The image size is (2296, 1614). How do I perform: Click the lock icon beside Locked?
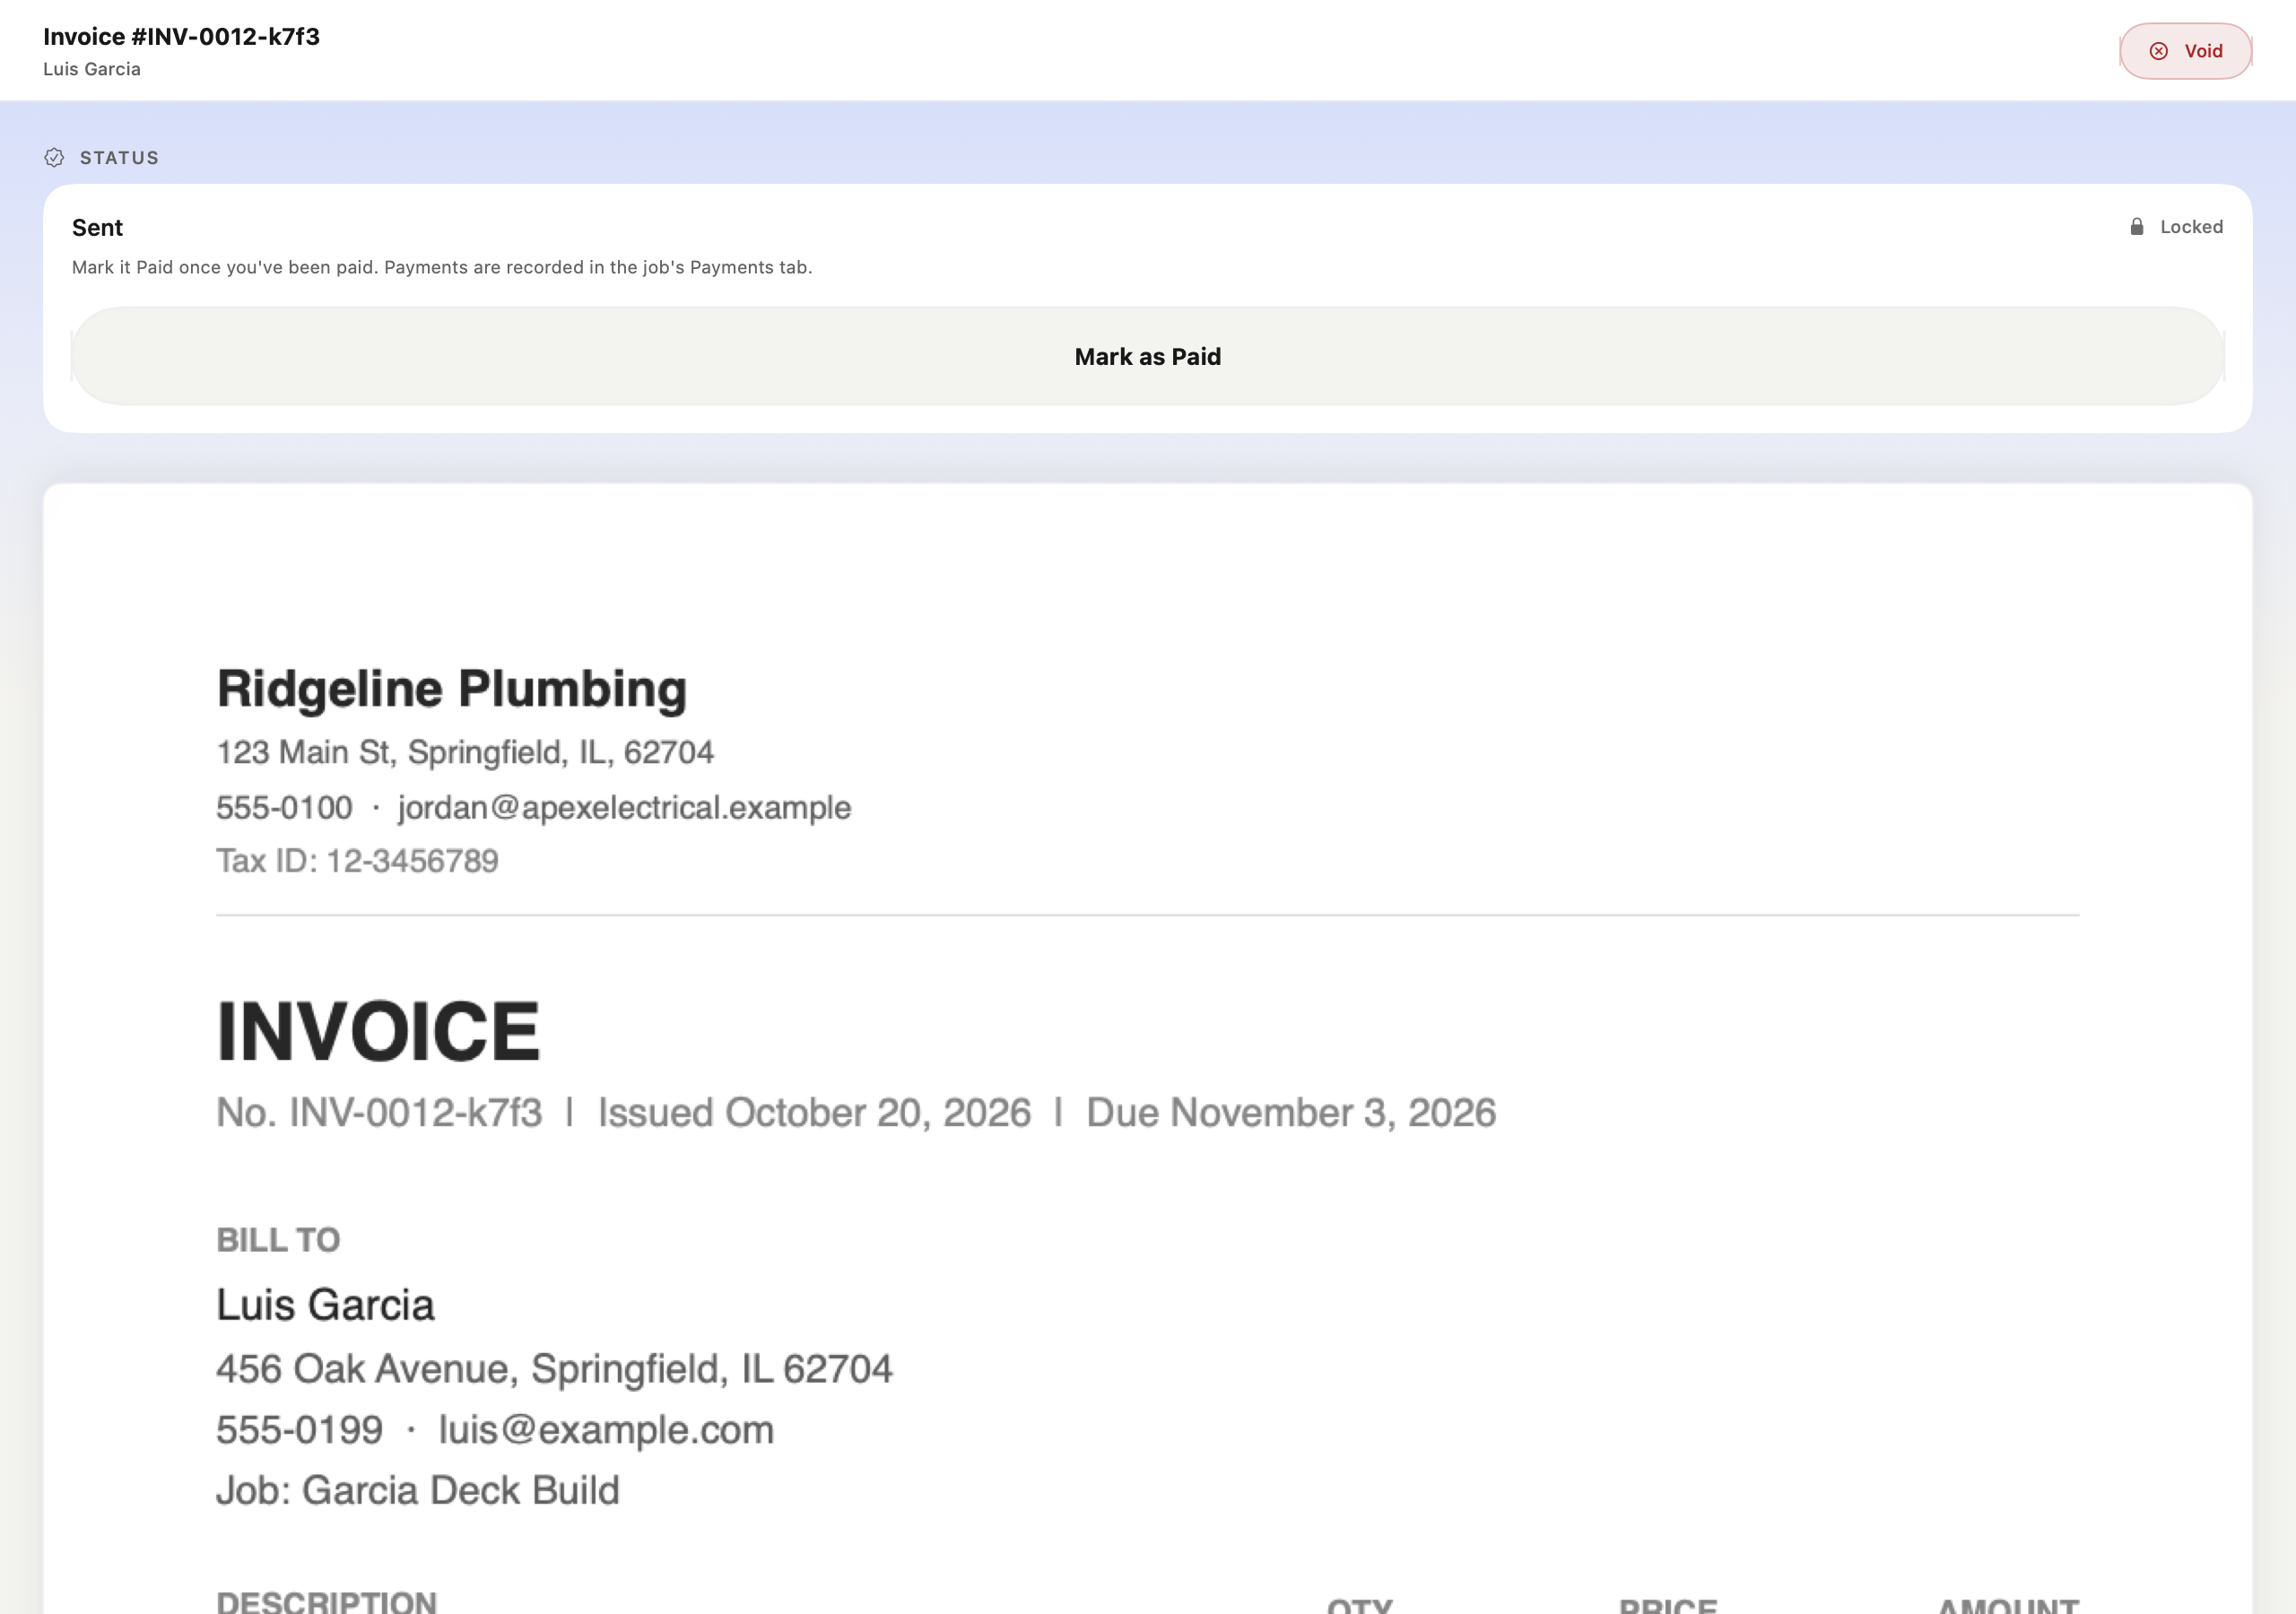(x=2137, y=227)
